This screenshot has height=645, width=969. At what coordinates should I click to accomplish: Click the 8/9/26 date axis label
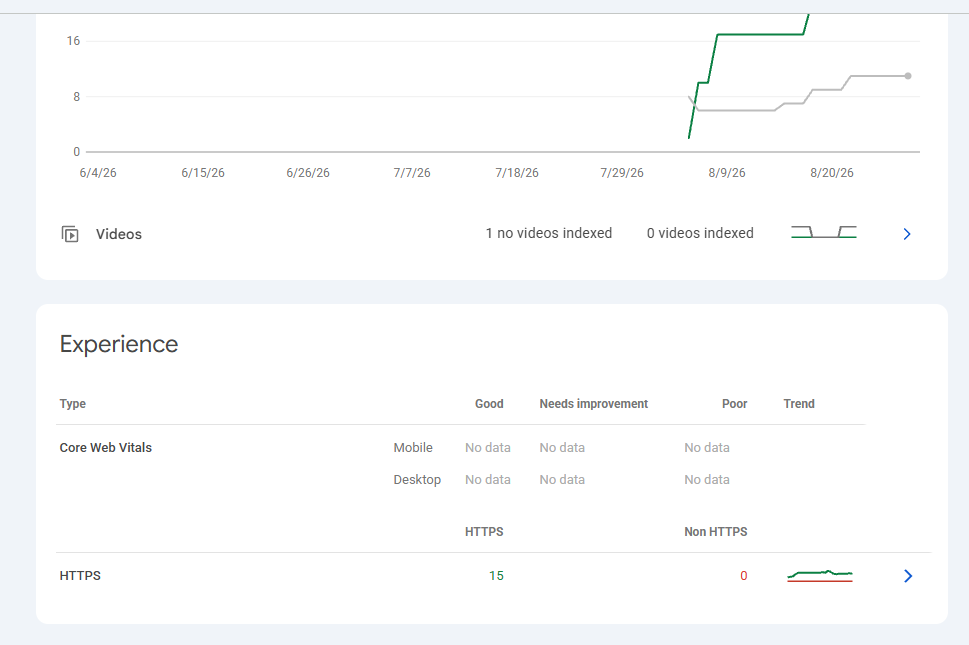tap(727, 173)
